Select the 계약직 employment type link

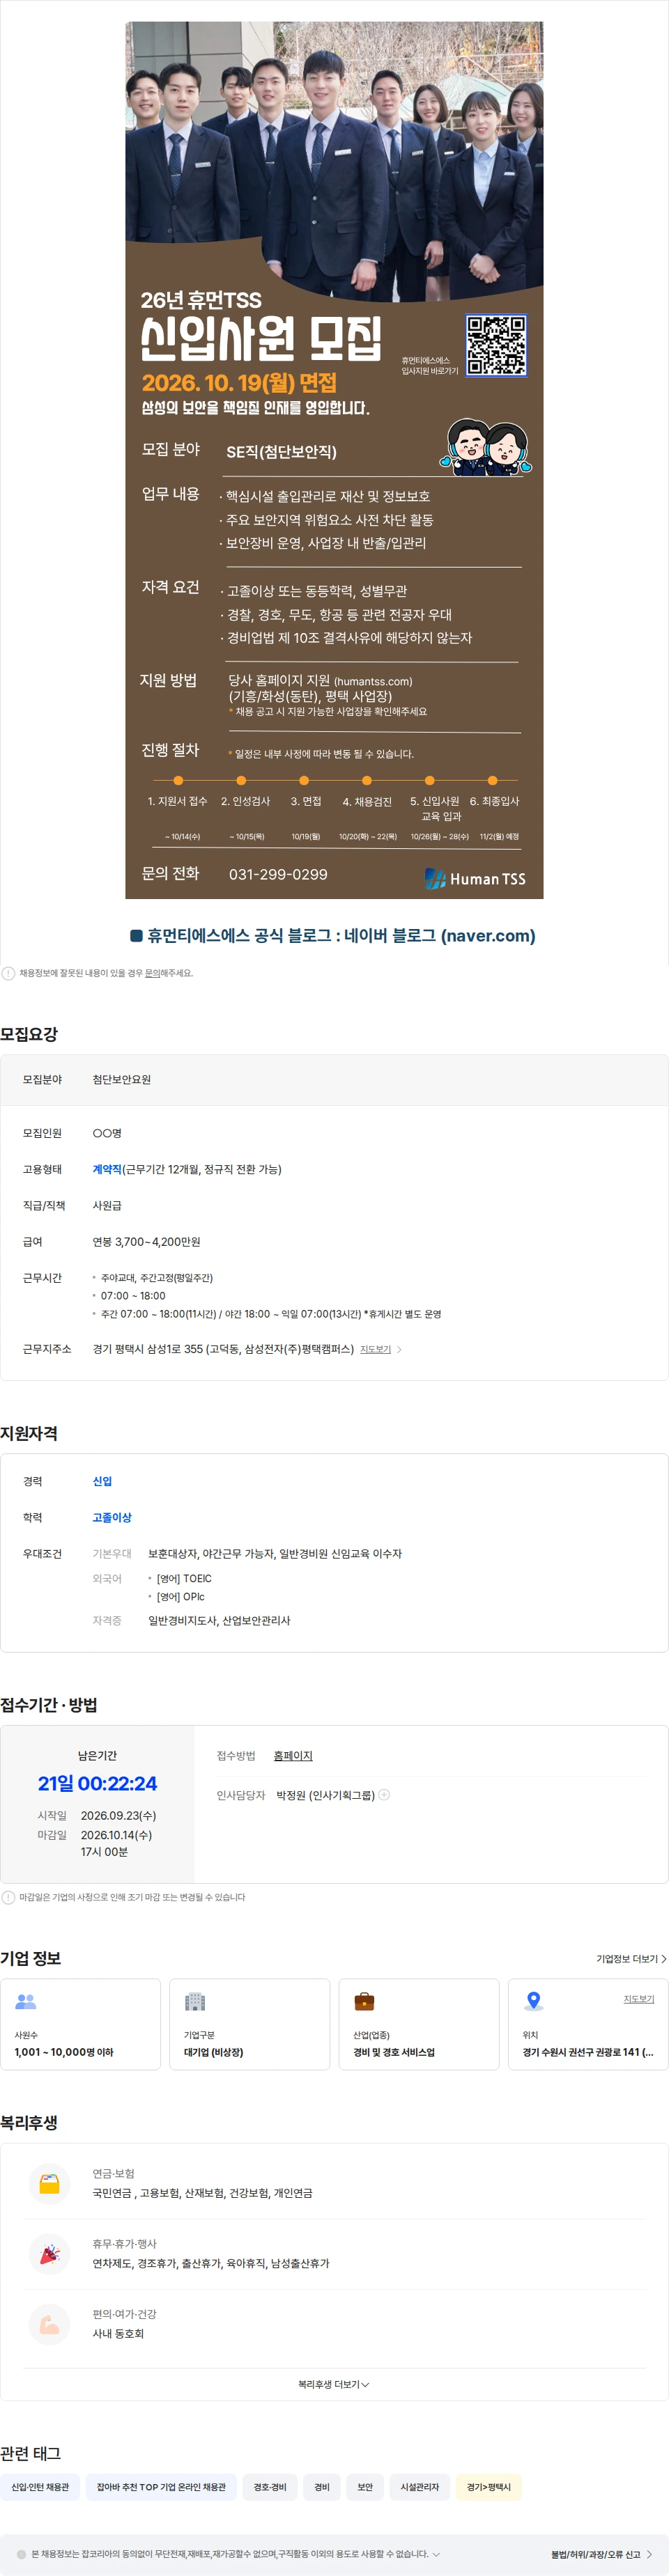coord(107,1169)
